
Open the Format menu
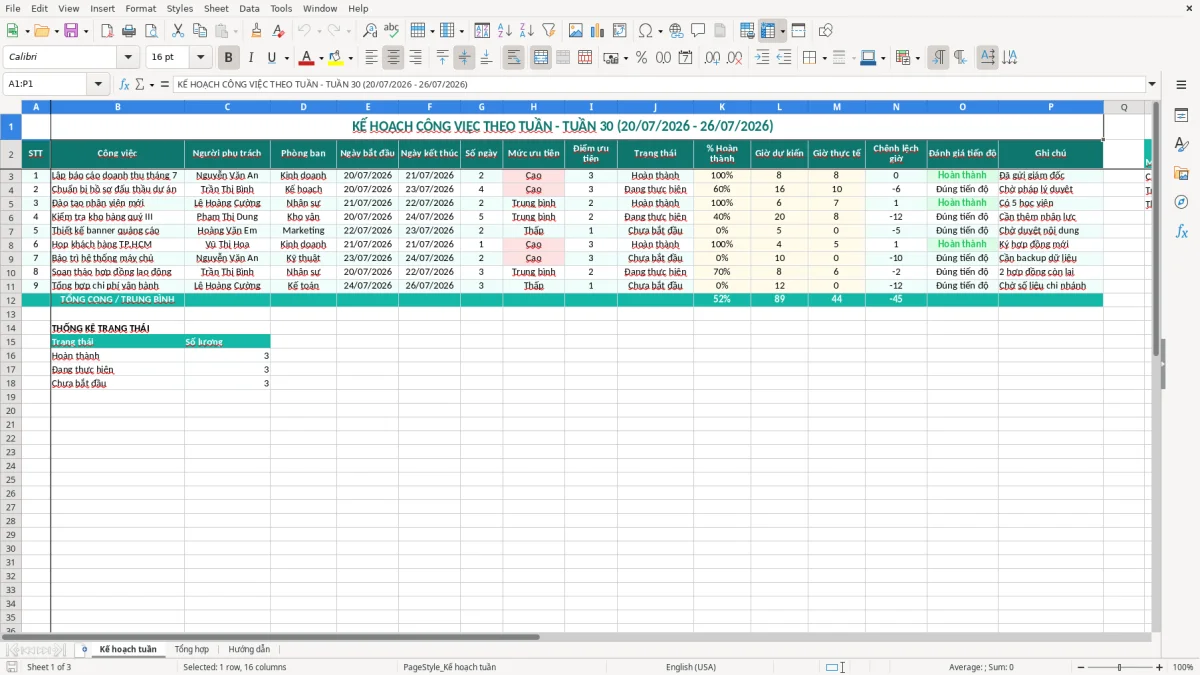140,8
